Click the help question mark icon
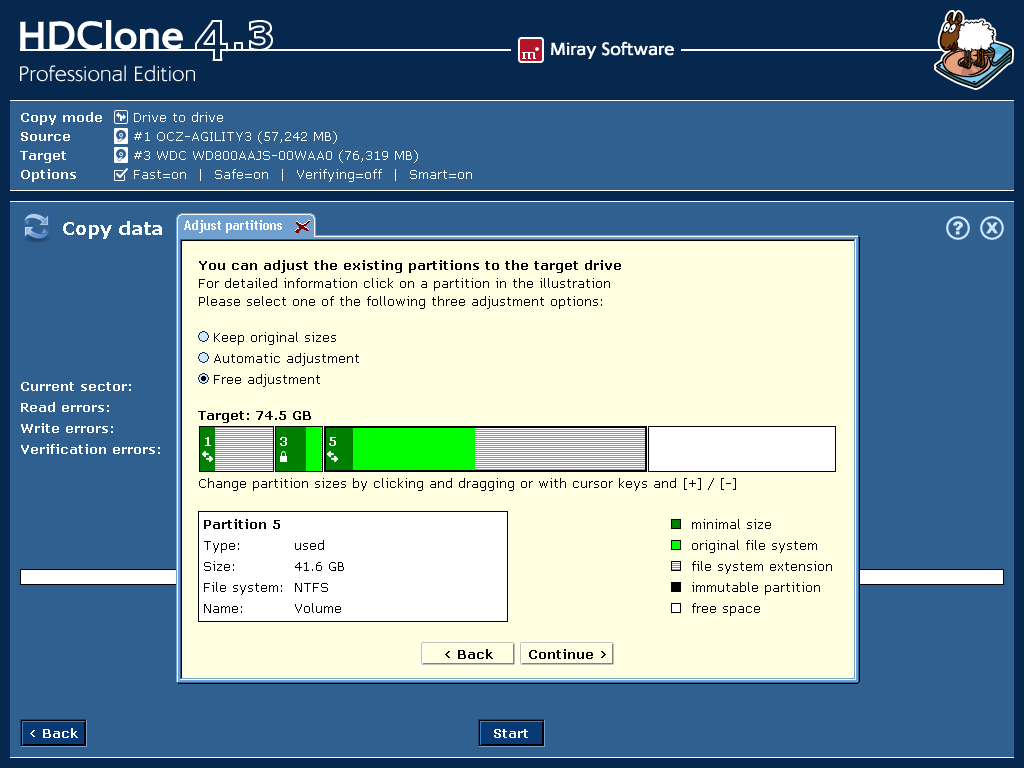Viewport: 1024px width, 768px height. pos(957,228)
